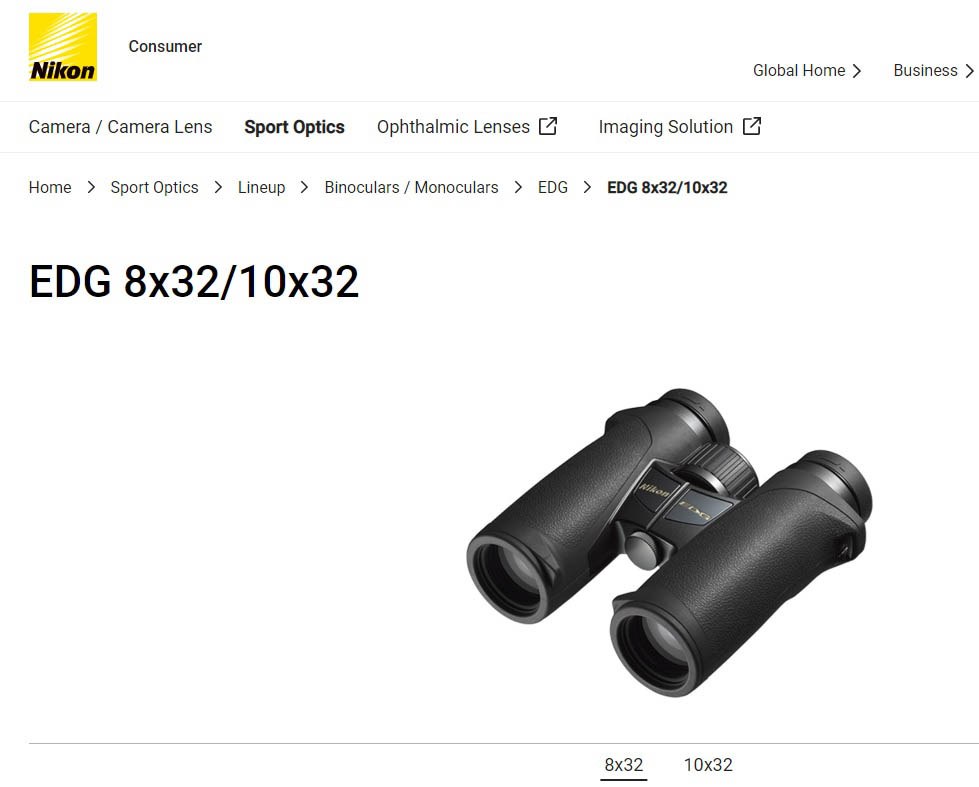This screenshot has height=787, width=979.
Task: Open the Camera / Camera Lens menu
Action: click(x=121, y=127)
